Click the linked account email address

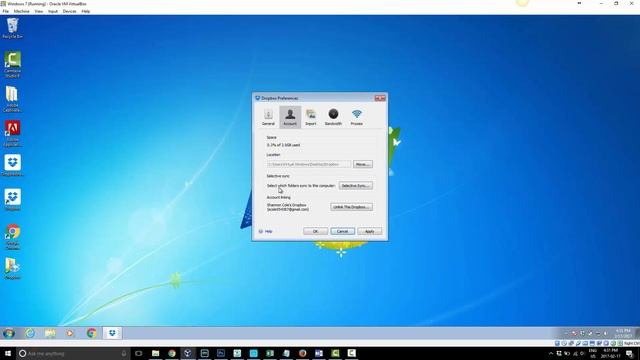click(x=288, y=209)
